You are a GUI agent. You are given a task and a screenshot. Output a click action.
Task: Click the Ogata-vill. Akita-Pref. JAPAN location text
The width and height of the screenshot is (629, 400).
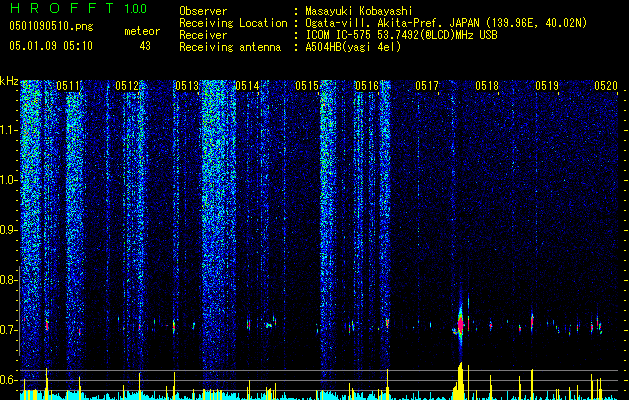coord(392,23)
